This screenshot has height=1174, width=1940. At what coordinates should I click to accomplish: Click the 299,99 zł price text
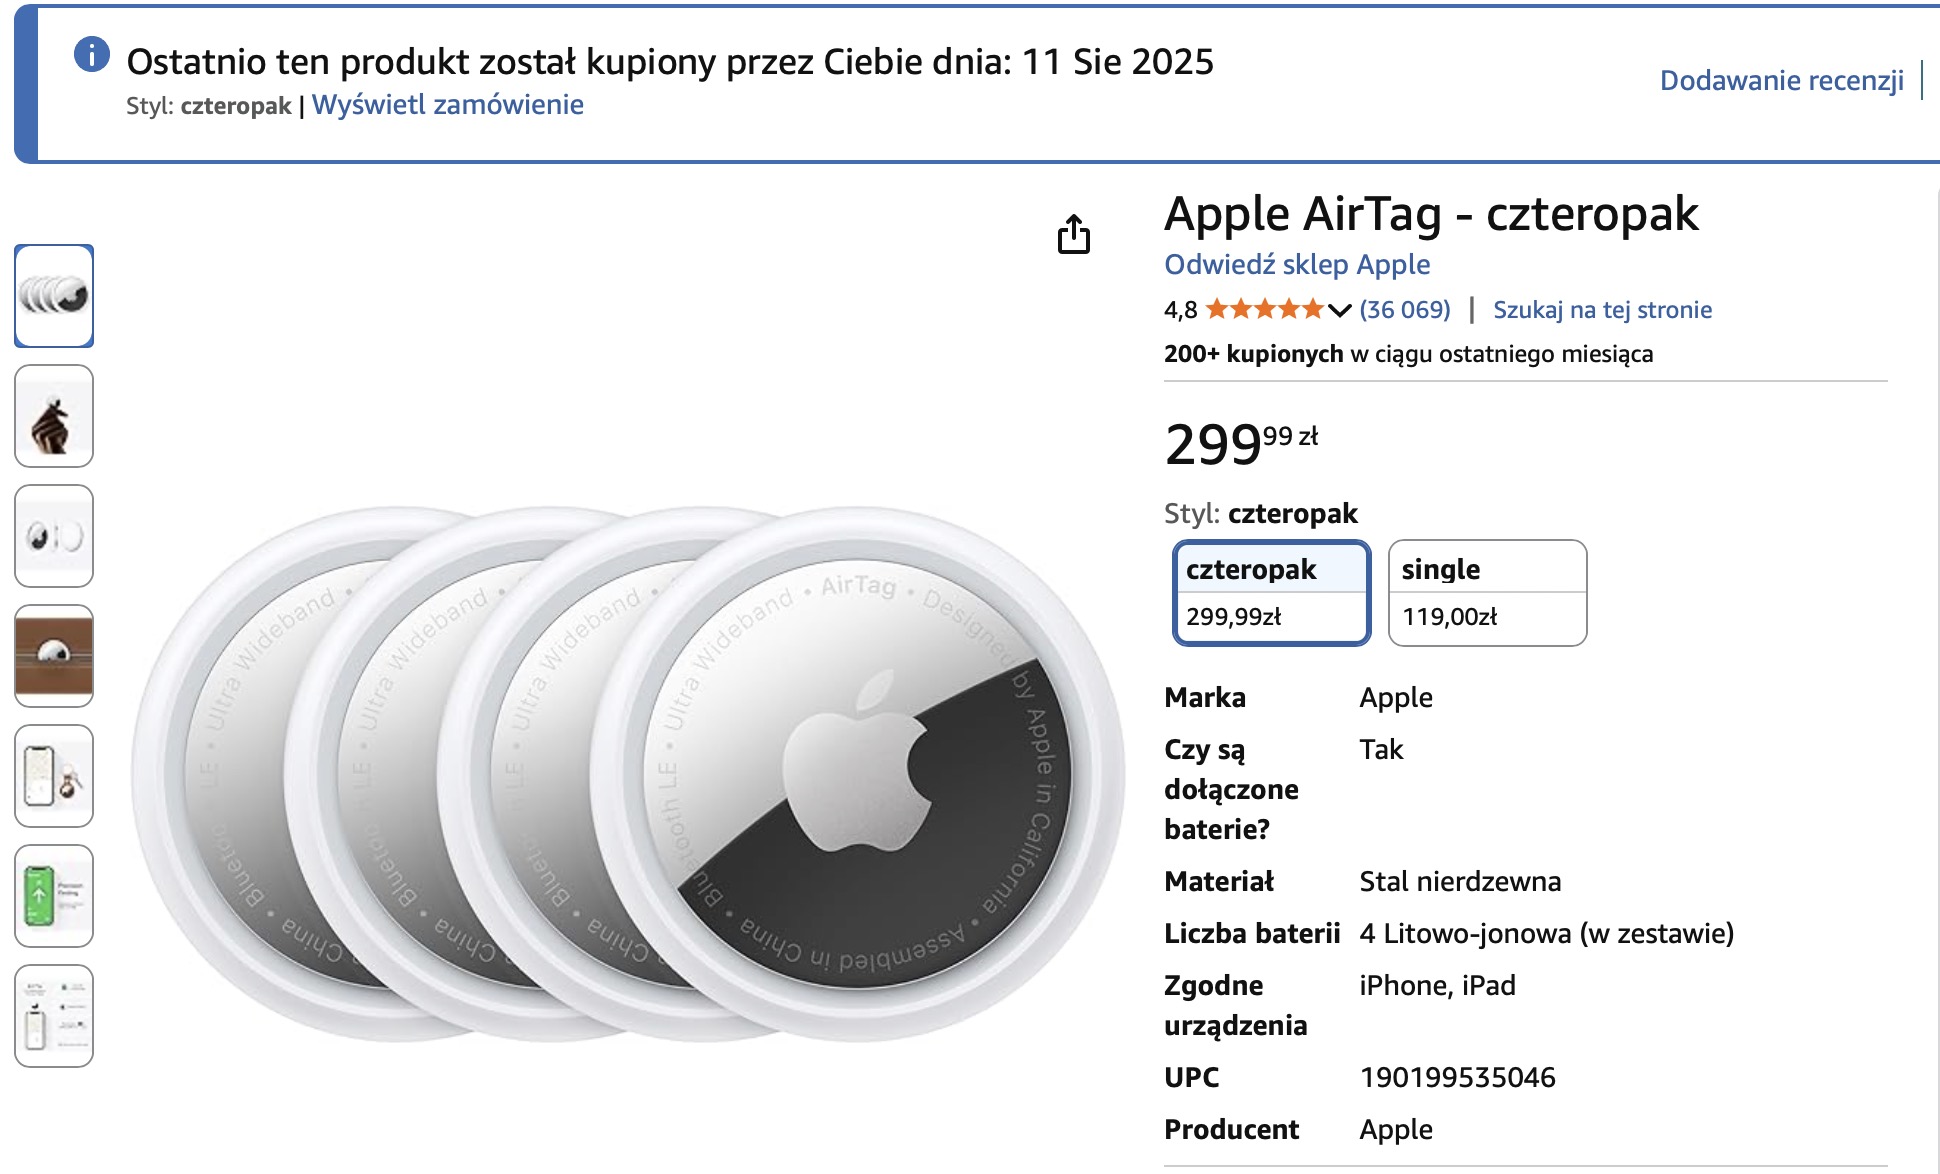(1241, 444)
